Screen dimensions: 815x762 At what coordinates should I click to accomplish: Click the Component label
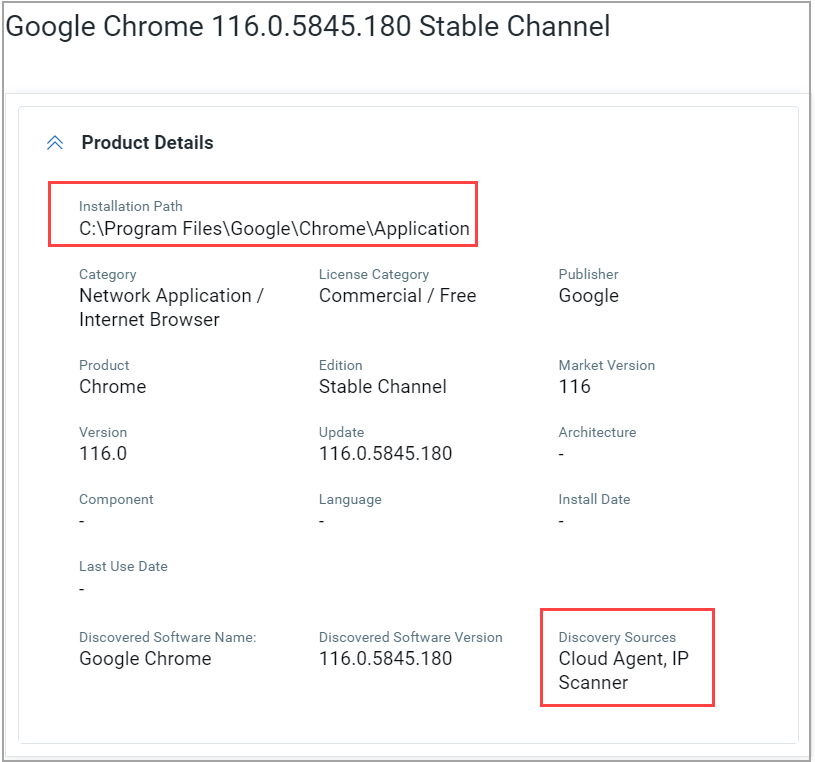coord(116,500)
